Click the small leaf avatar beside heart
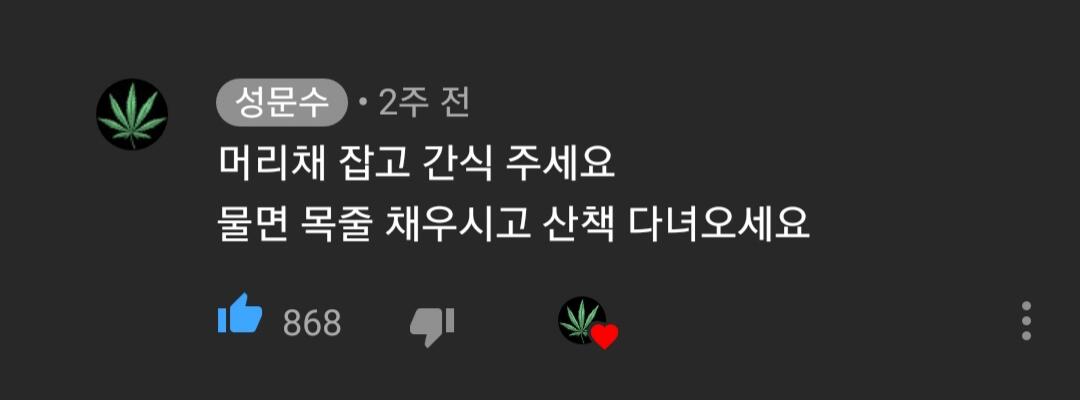Image resolution: width=1080 pixels, height=400 pixels. [581, 319]
